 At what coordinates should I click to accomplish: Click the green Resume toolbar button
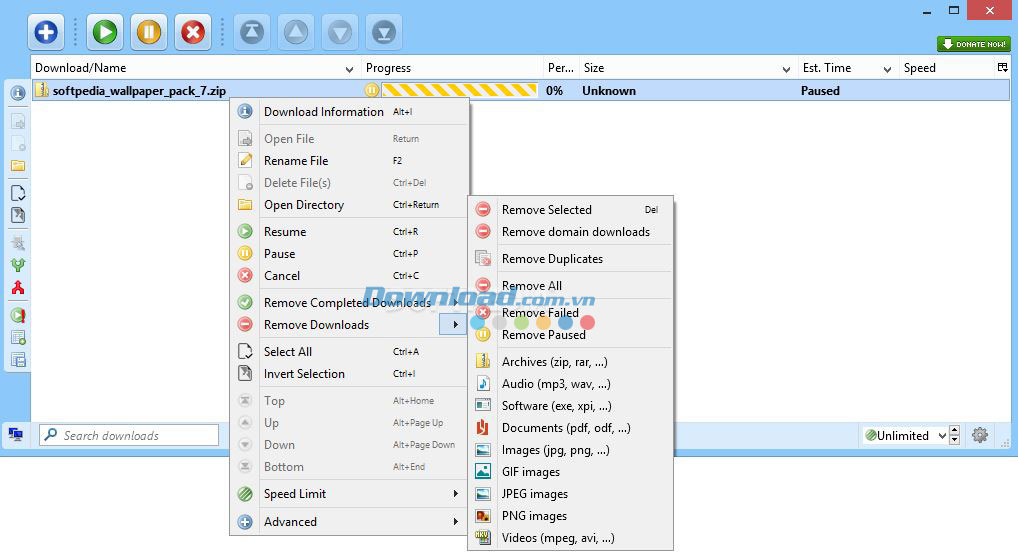point(105,32)
